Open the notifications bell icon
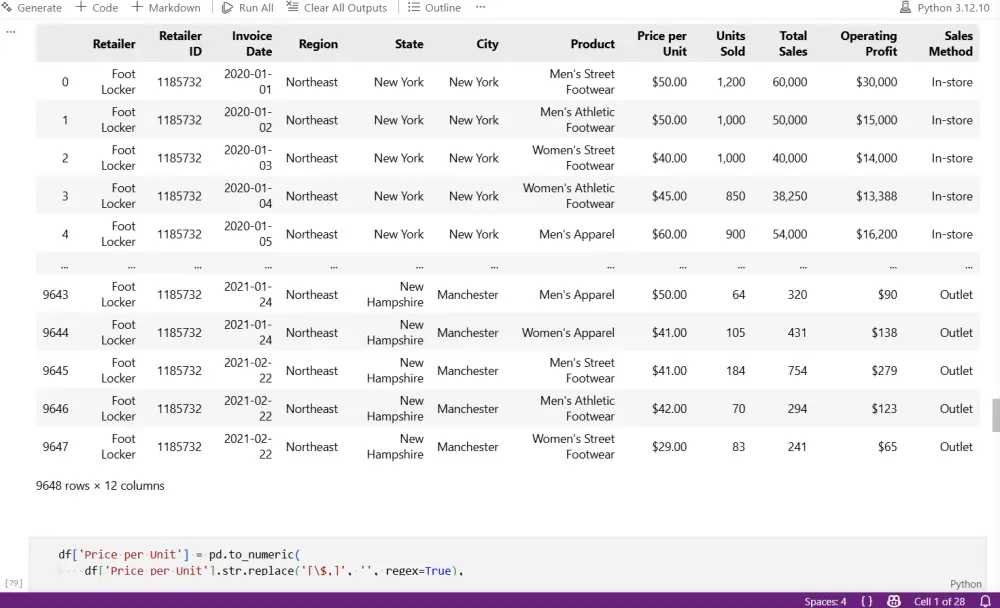The height and width of the screenshot is (608, 1000). pyautogui.click(x=985, y=601)
